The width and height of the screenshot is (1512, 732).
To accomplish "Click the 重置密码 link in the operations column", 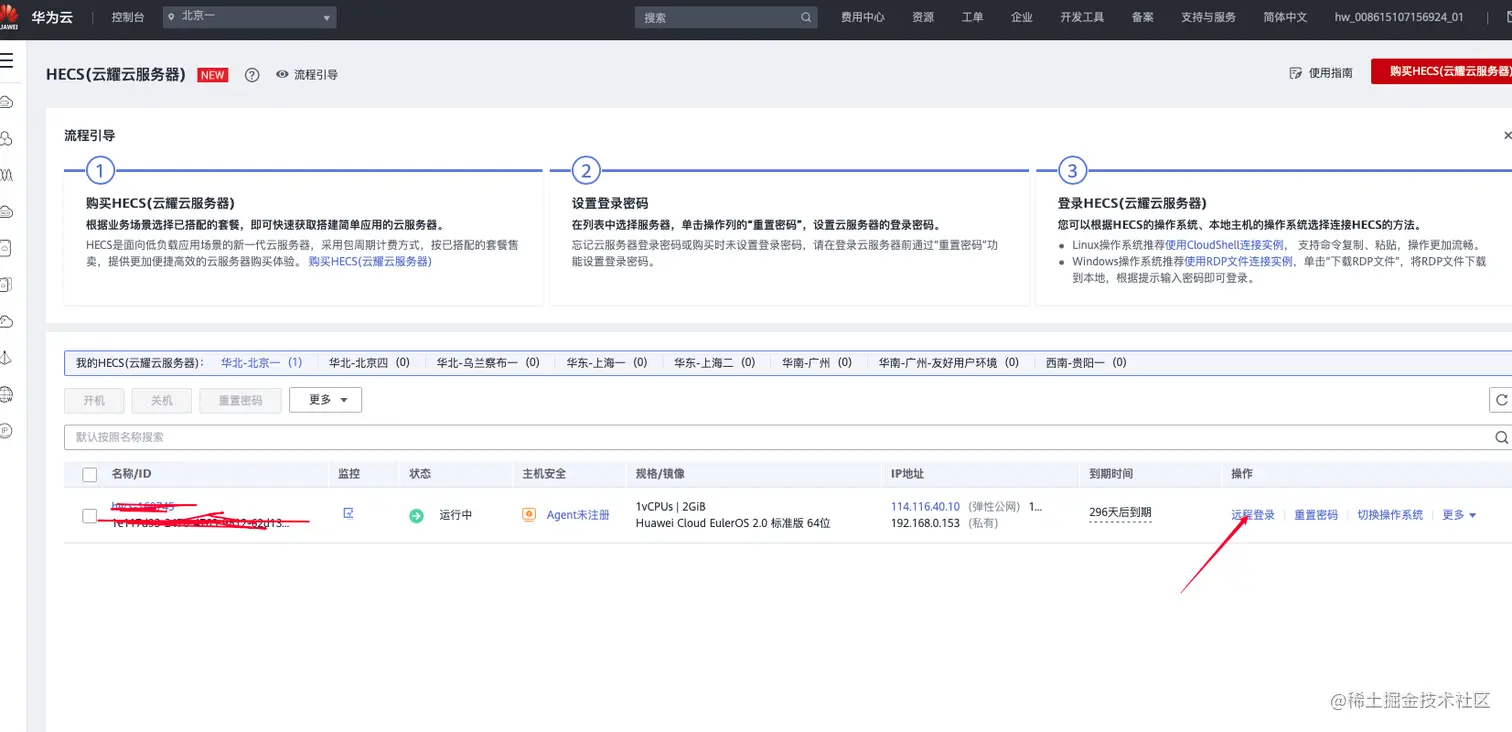I will [1316, 515].
